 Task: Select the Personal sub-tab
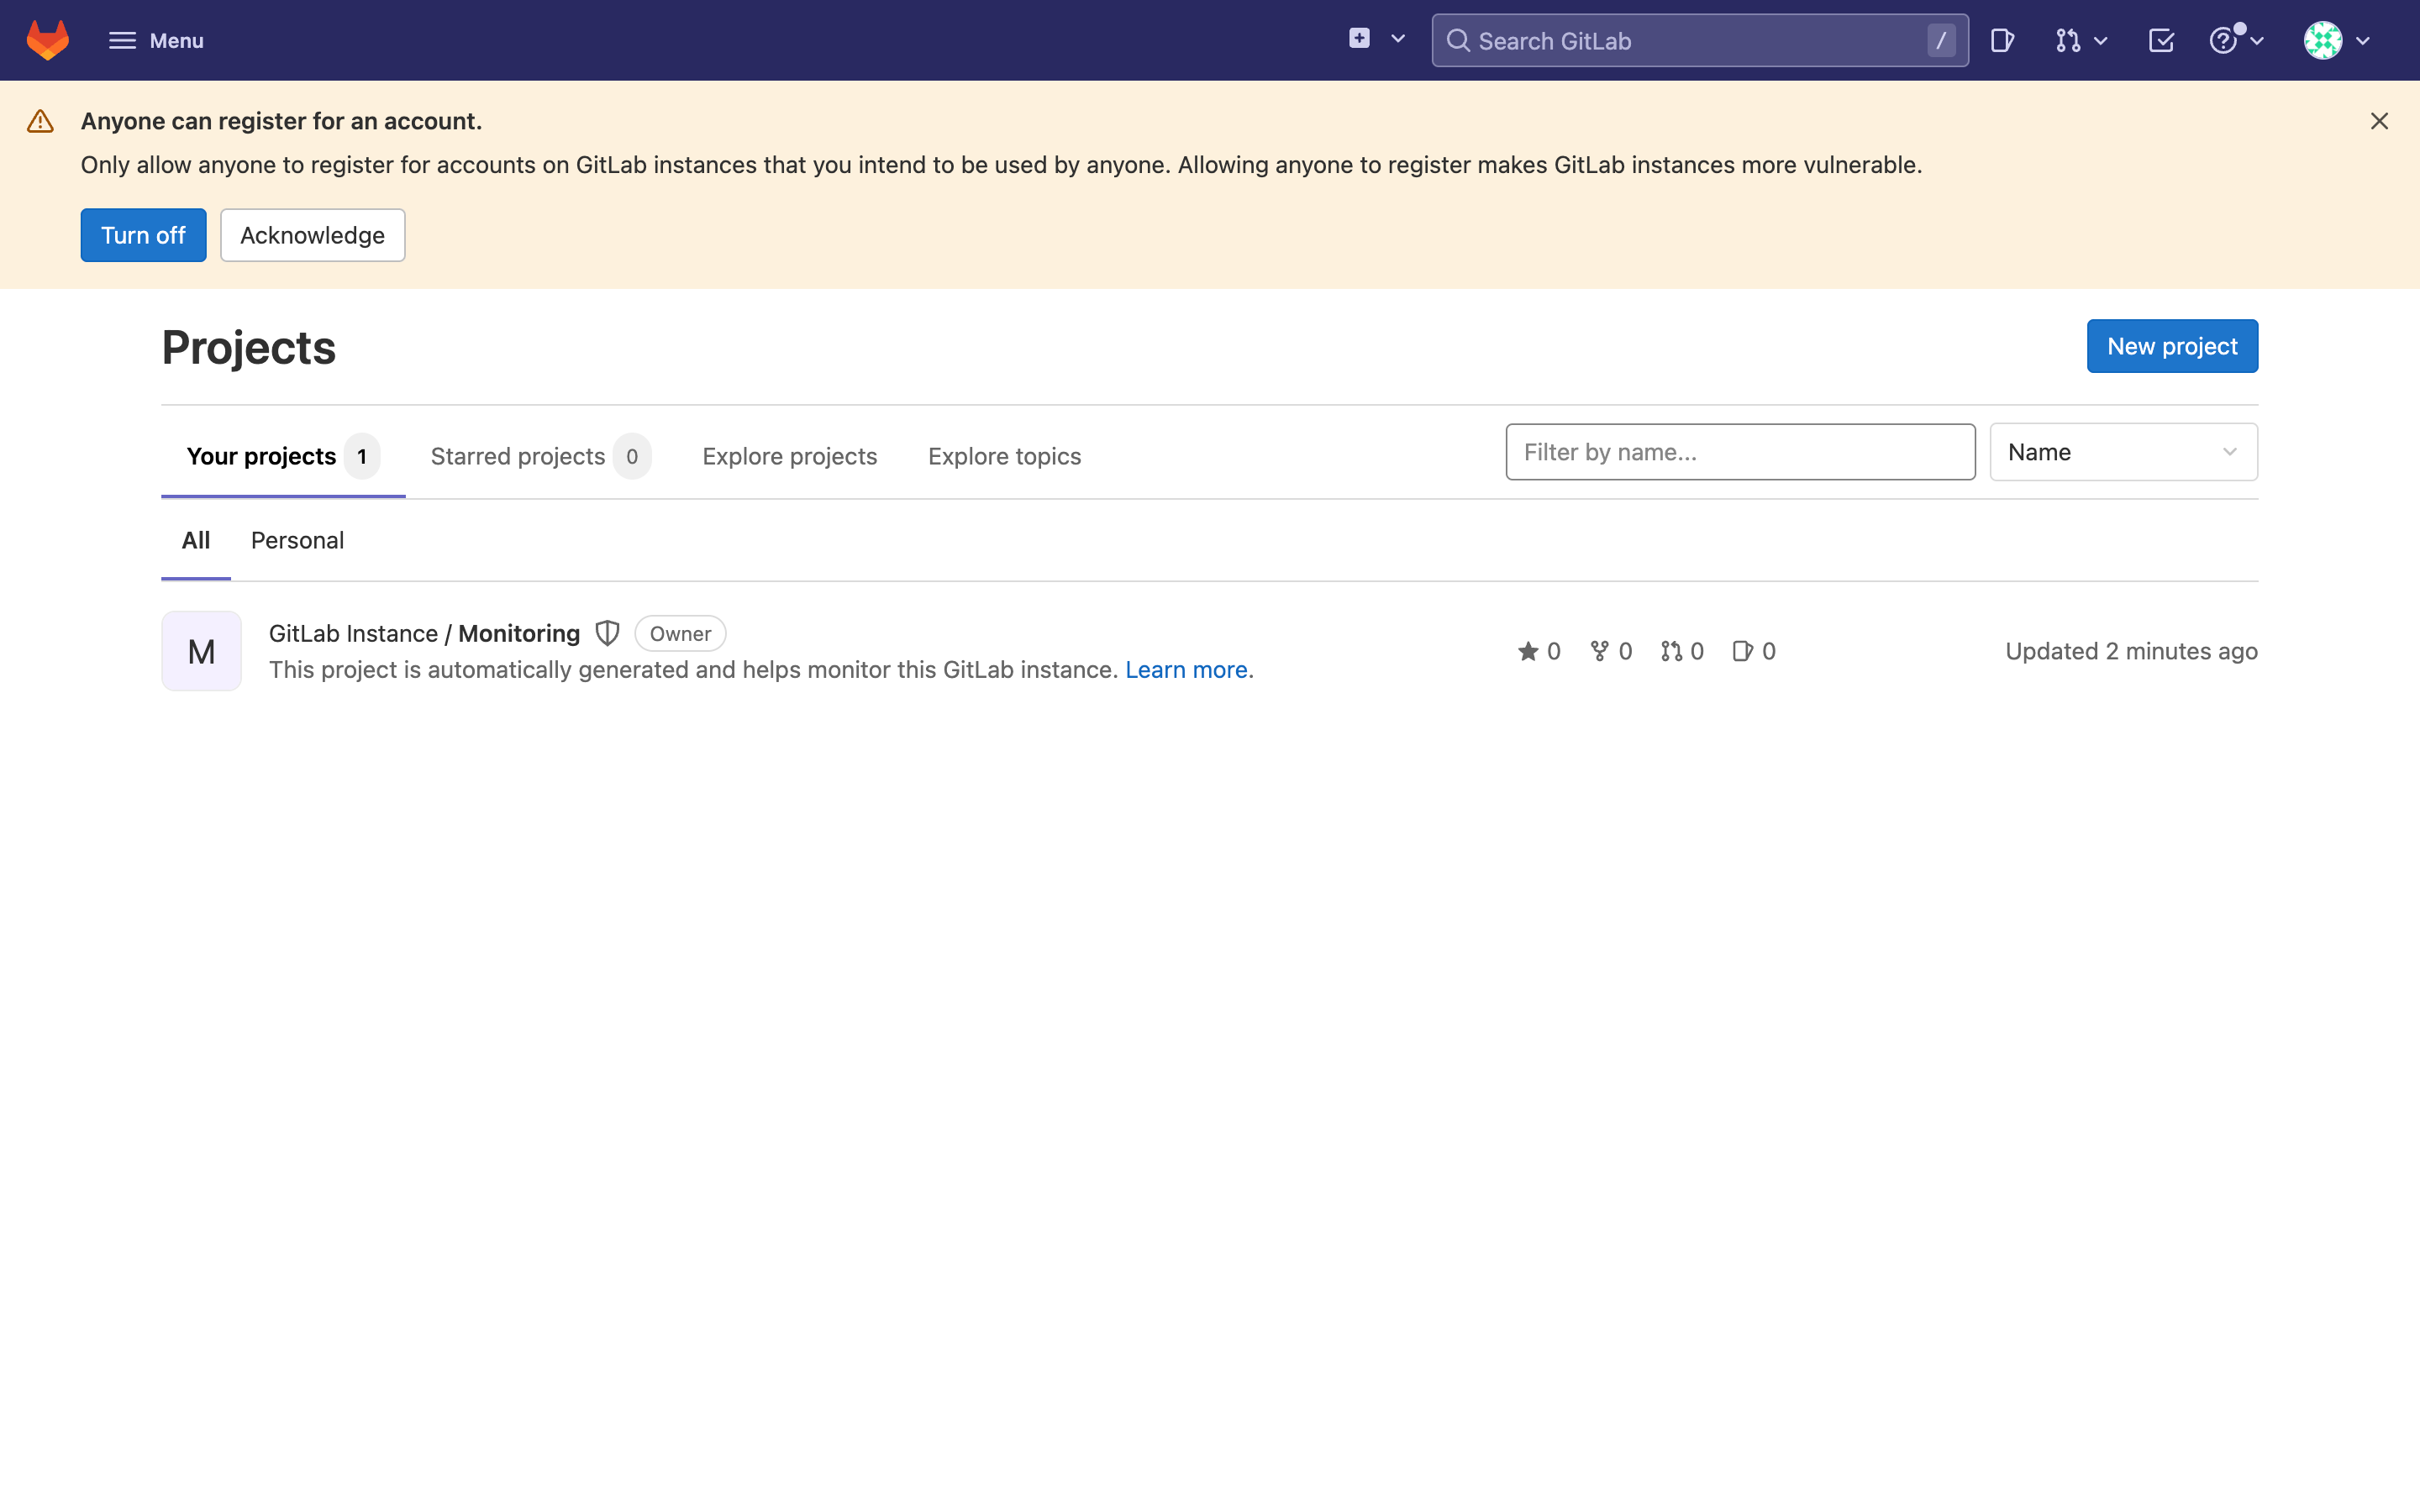coord(297,540)
